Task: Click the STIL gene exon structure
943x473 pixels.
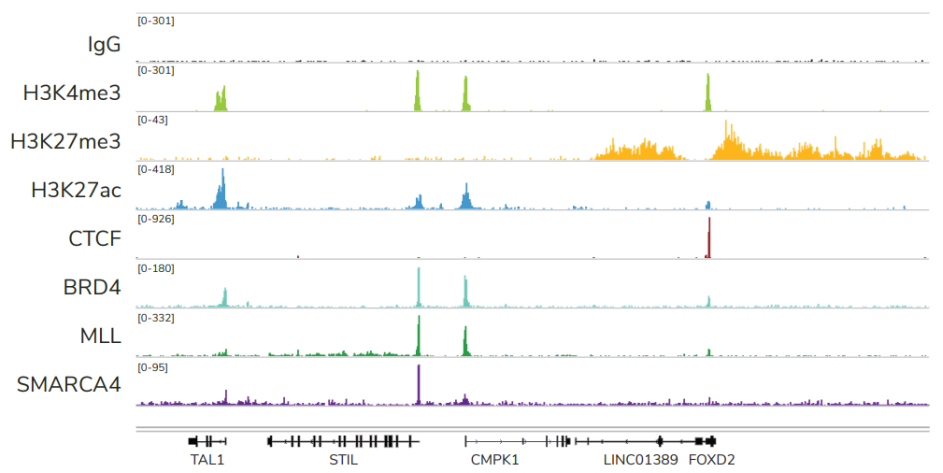Action: click(343, 442)
